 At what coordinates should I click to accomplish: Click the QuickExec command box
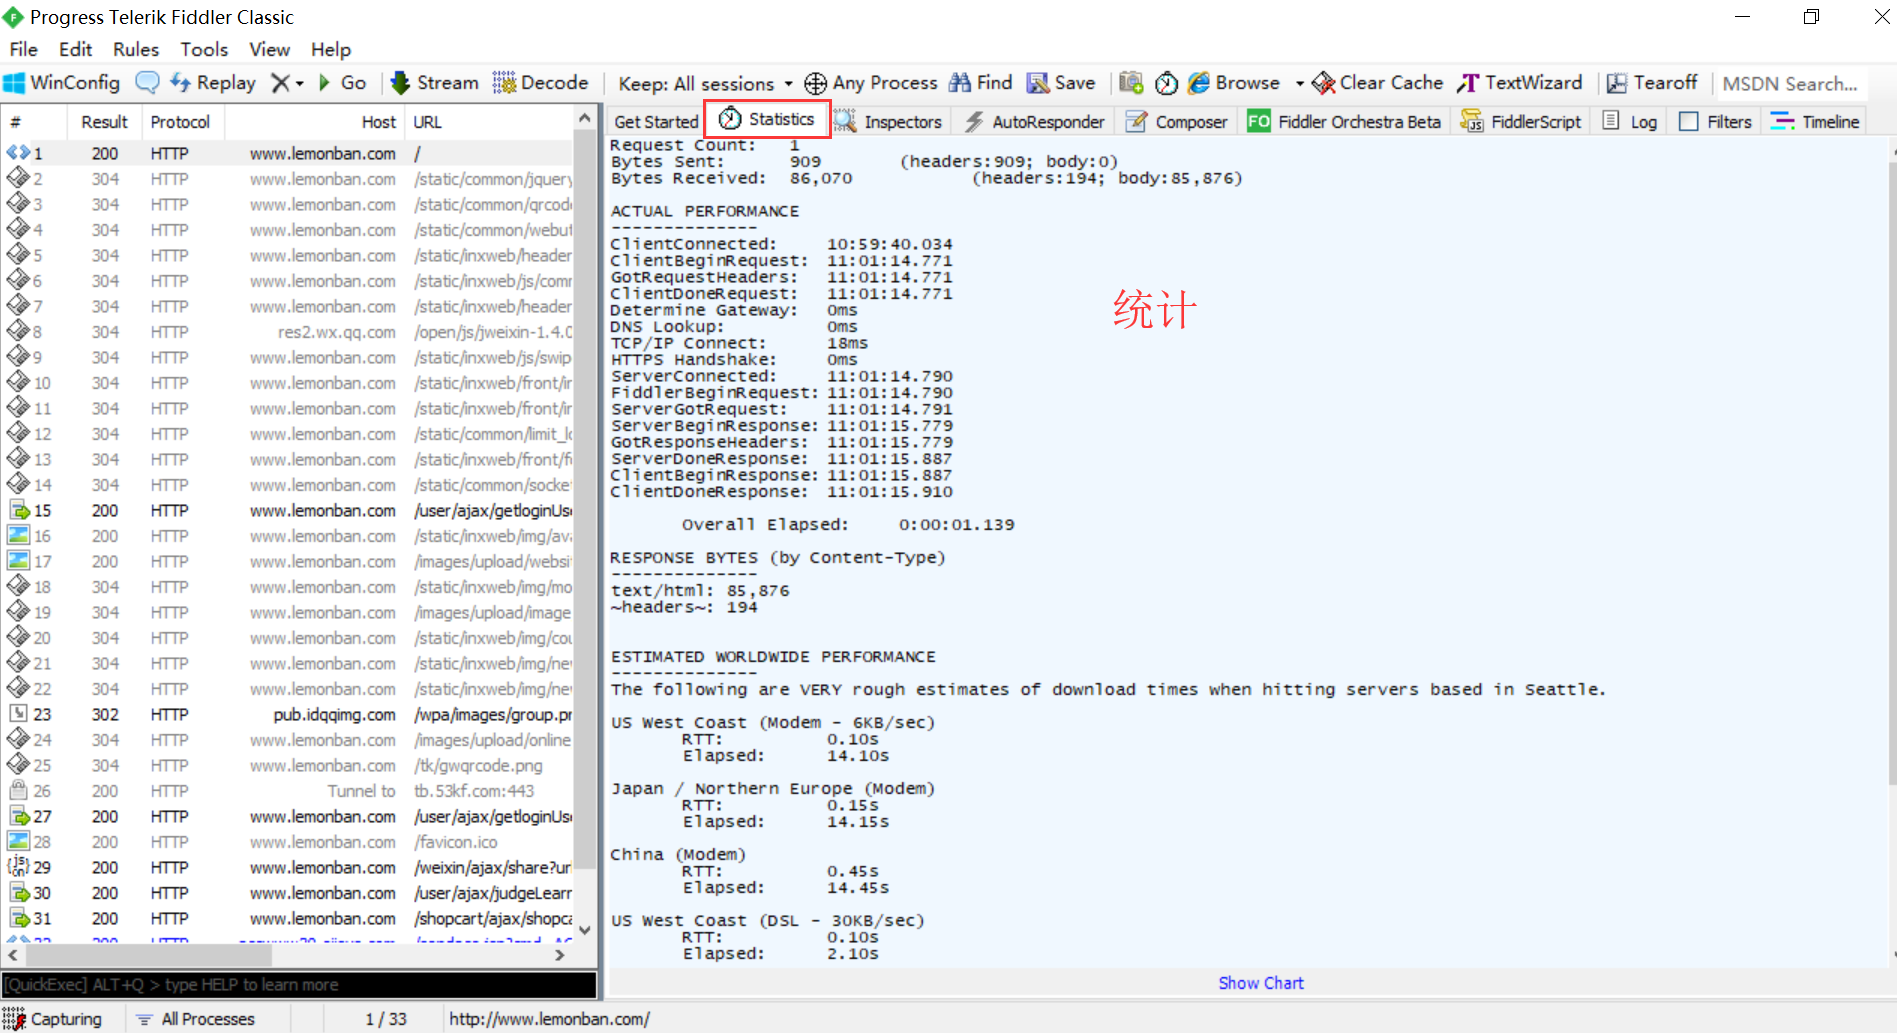pos(299,985)
